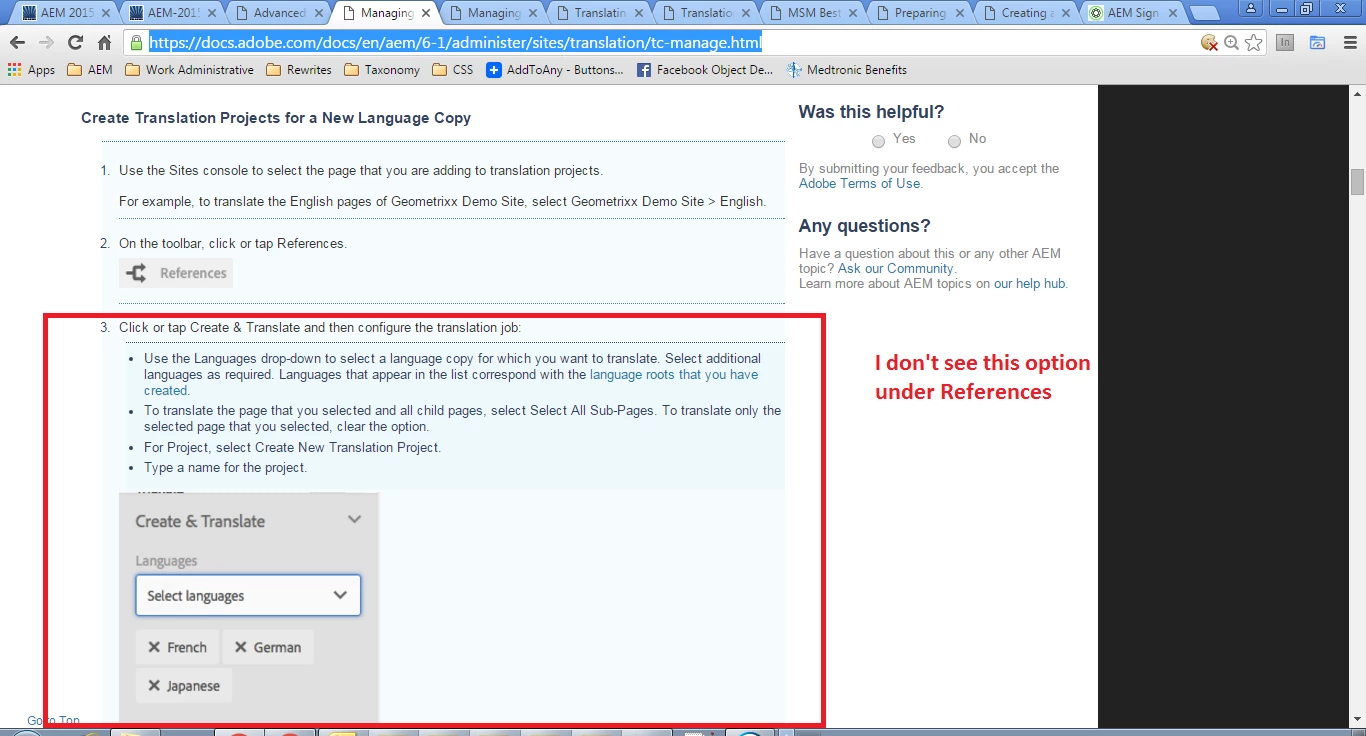Open the AEM bookmarks folder
Viewport: 1366px width, 736px height.
click(x=89, y=70)
